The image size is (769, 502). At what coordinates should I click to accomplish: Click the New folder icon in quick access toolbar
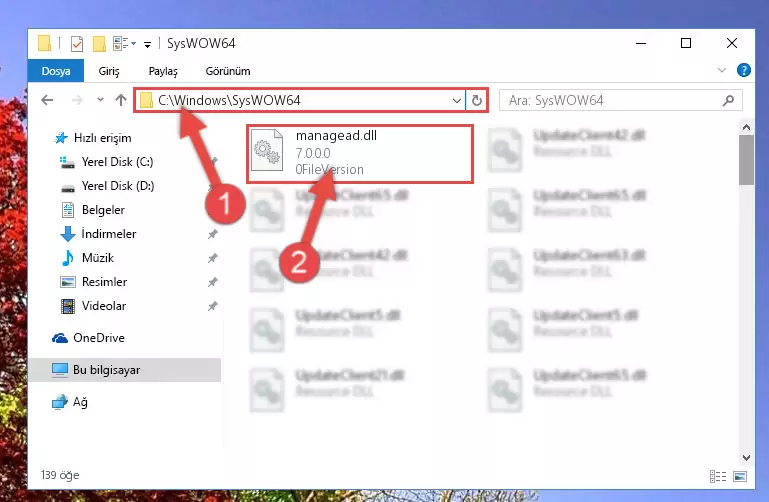click(99, 44)
